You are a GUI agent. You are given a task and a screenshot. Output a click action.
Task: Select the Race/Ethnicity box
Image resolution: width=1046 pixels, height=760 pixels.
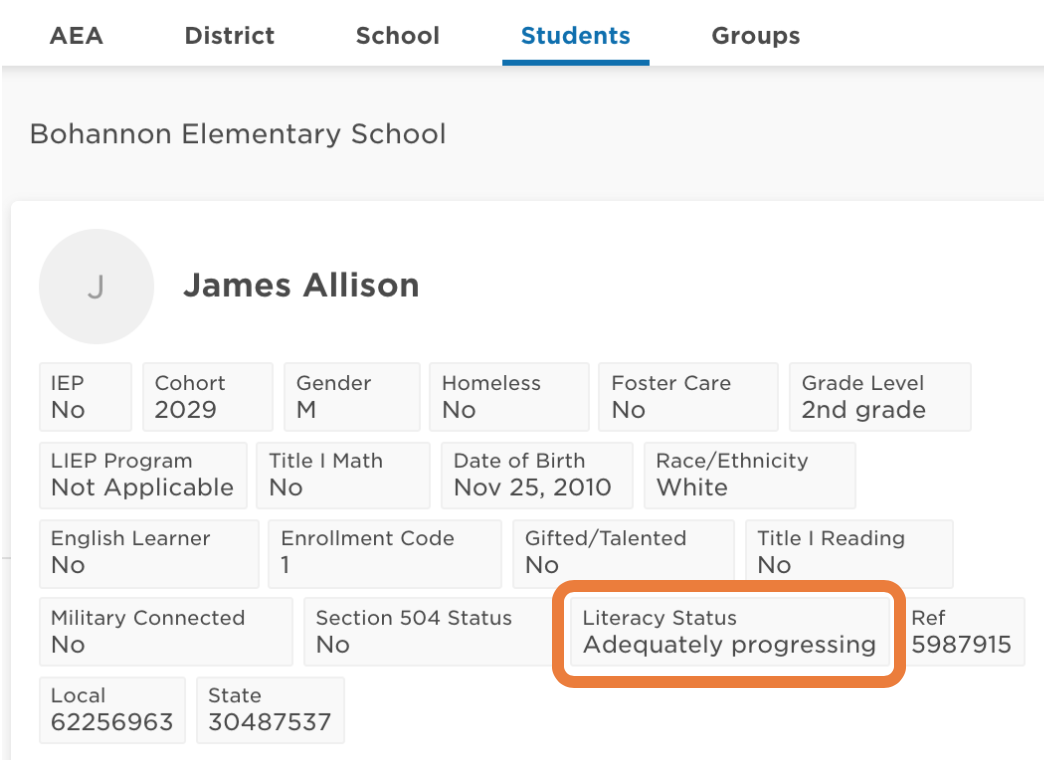pyautogui.click(x=749, y=475)
